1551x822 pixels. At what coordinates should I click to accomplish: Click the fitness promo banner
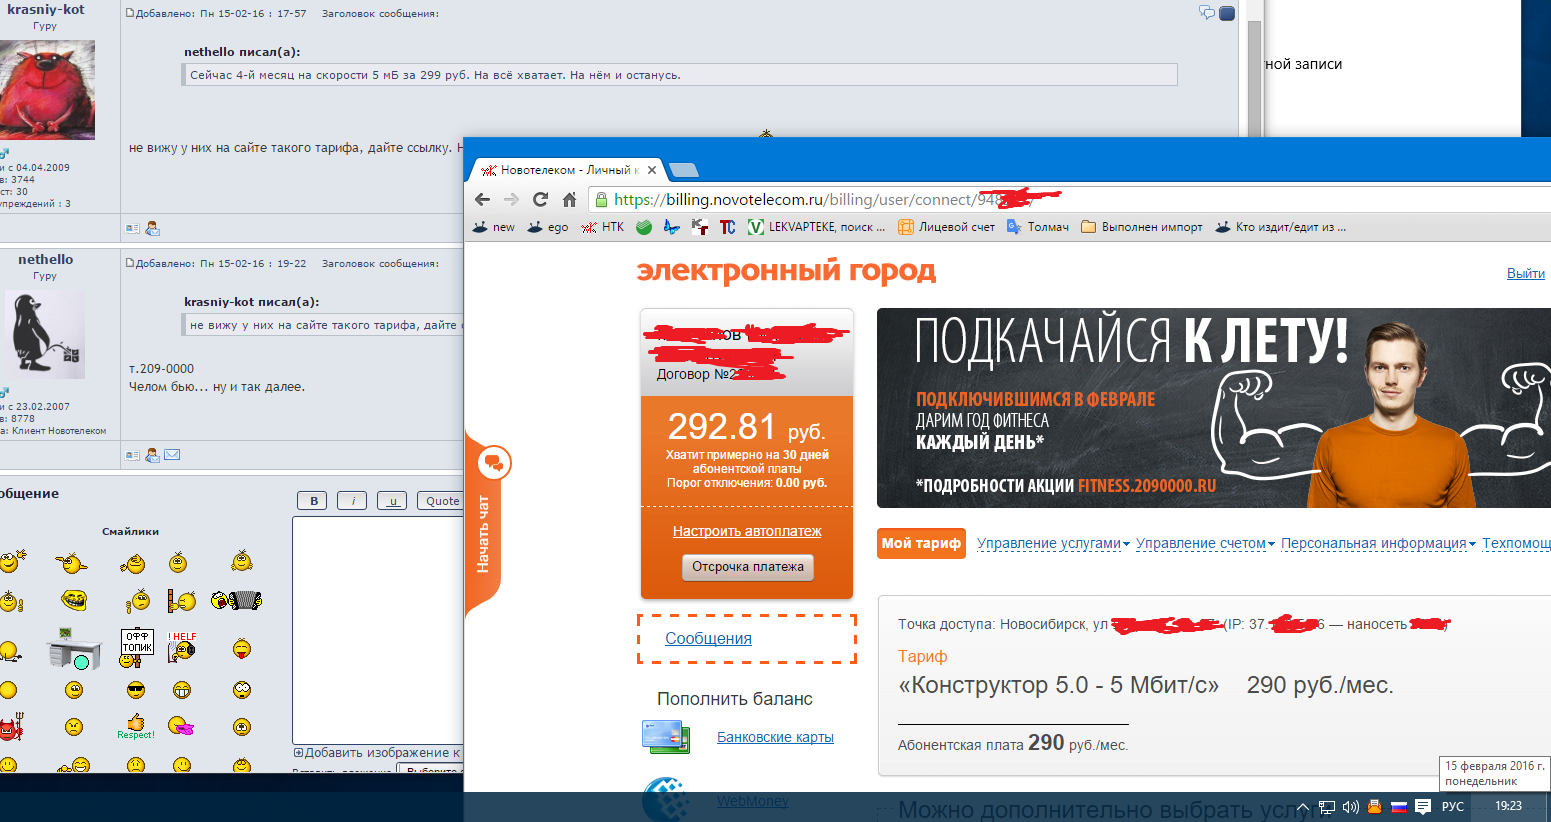click(1213, 408)
